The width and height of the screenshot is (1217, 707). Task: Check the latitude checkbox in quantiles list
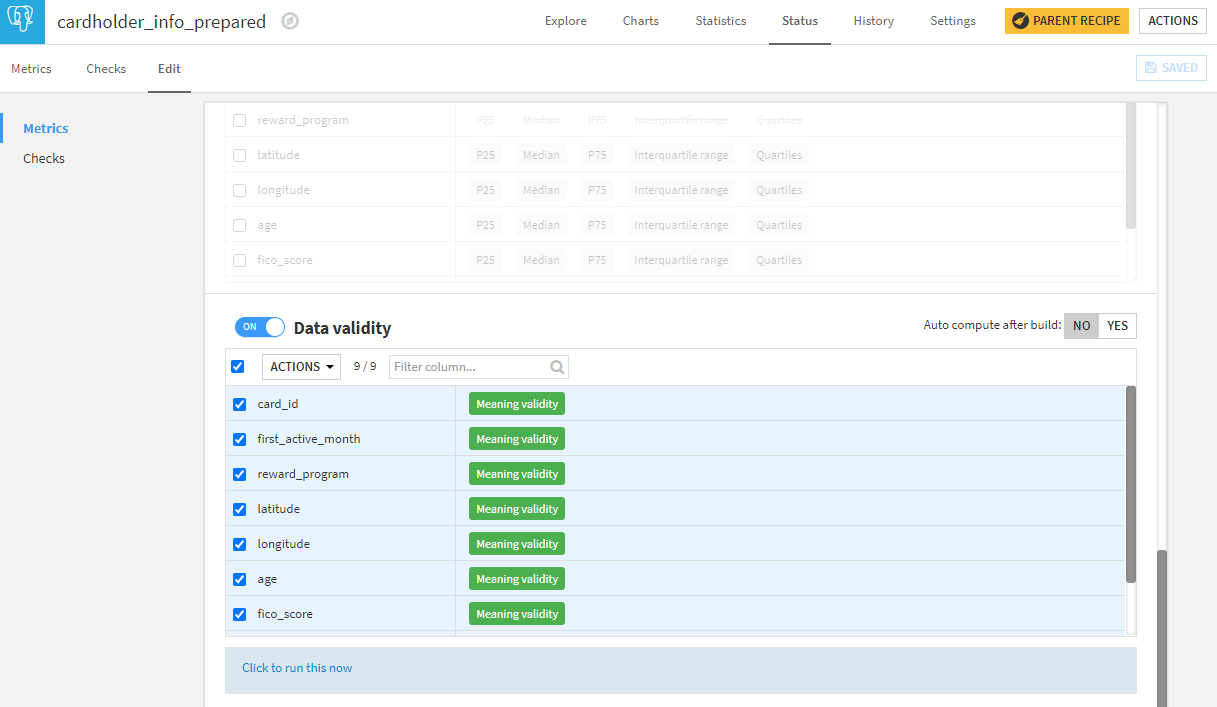tap(239, 155)
